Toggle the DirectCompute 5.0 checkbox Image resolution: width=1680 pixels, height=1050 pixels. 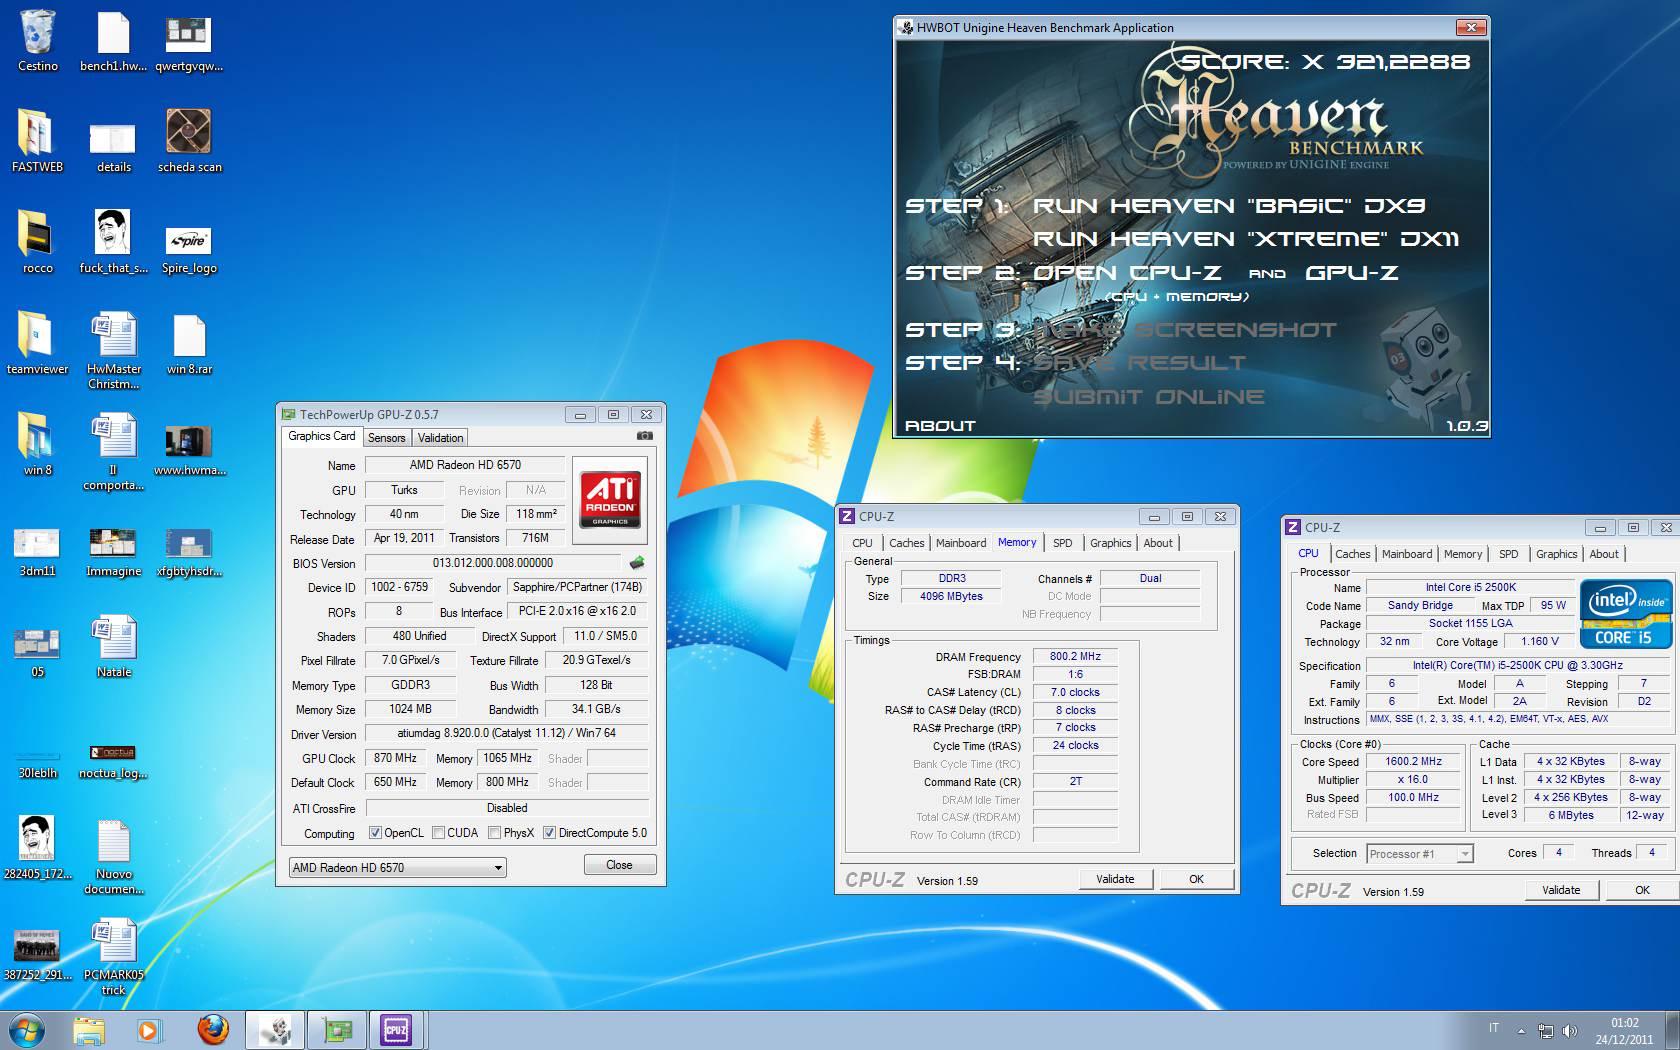pyautogui.click(x=549, y=833)
